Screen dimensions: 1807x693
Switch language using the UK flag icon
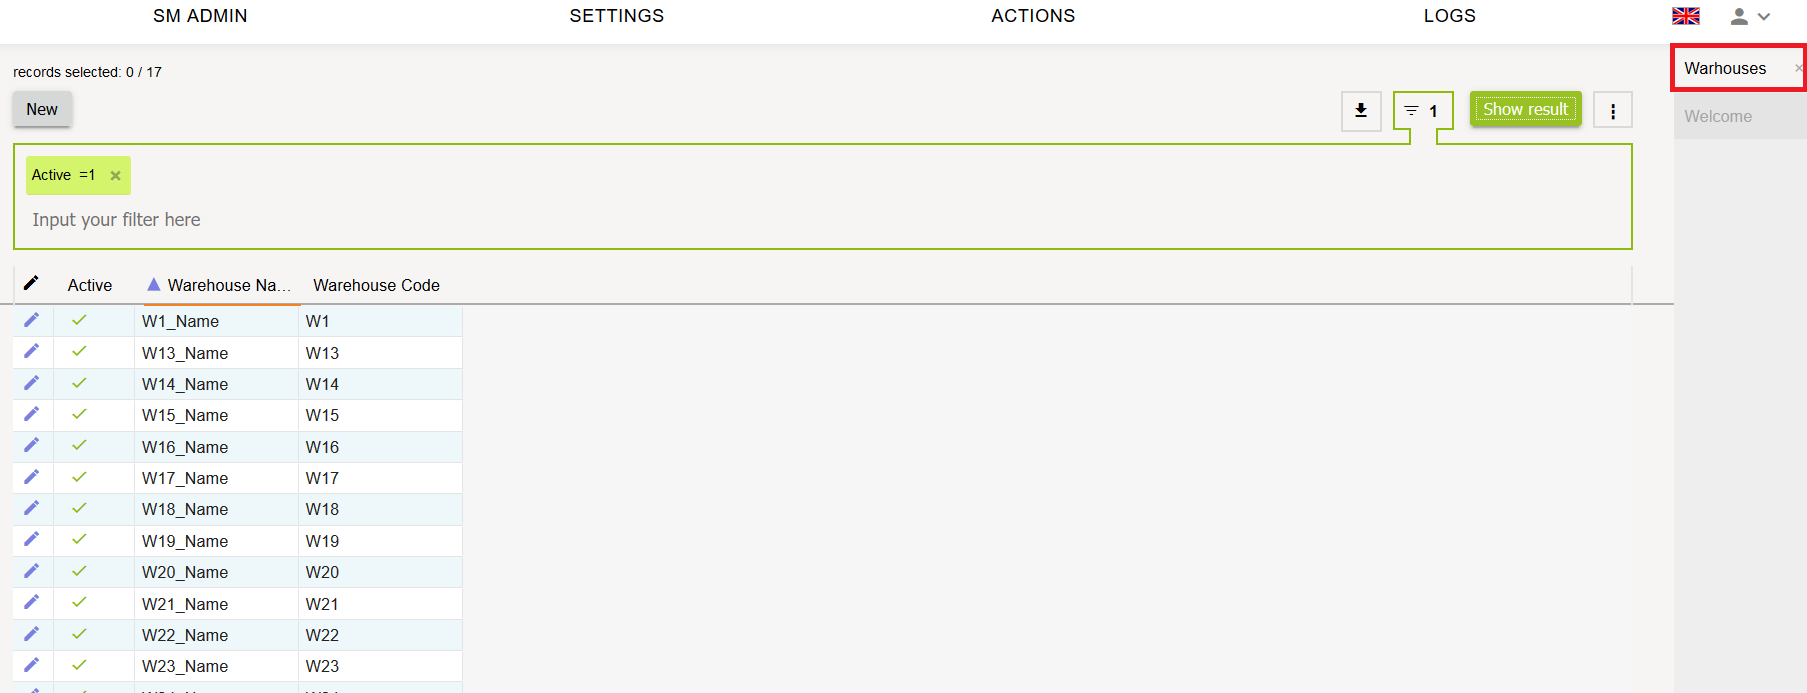click(1686, 16)
